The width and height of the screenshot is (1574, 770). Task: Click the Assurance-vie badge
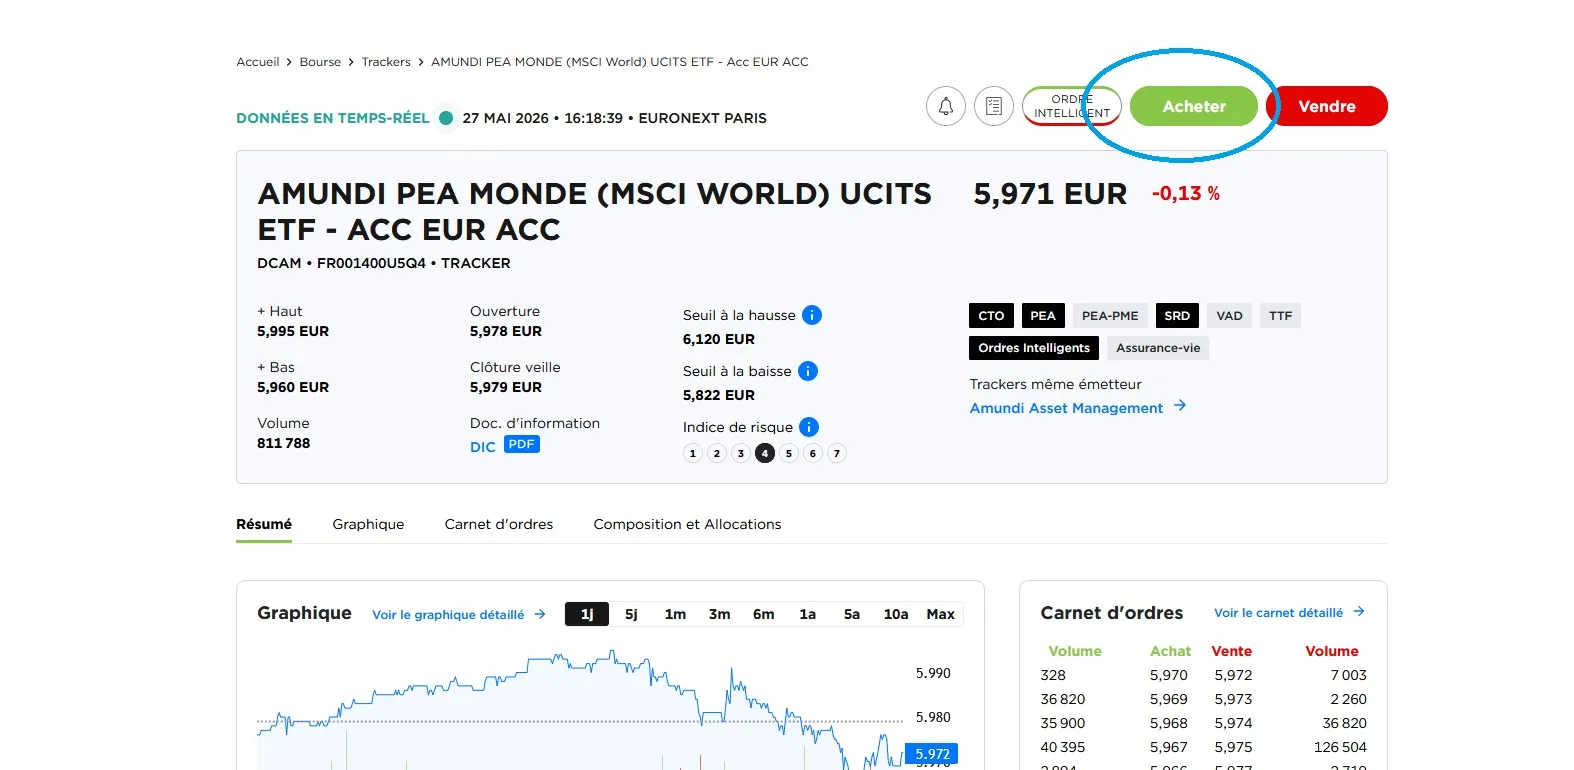[1158, 348]
